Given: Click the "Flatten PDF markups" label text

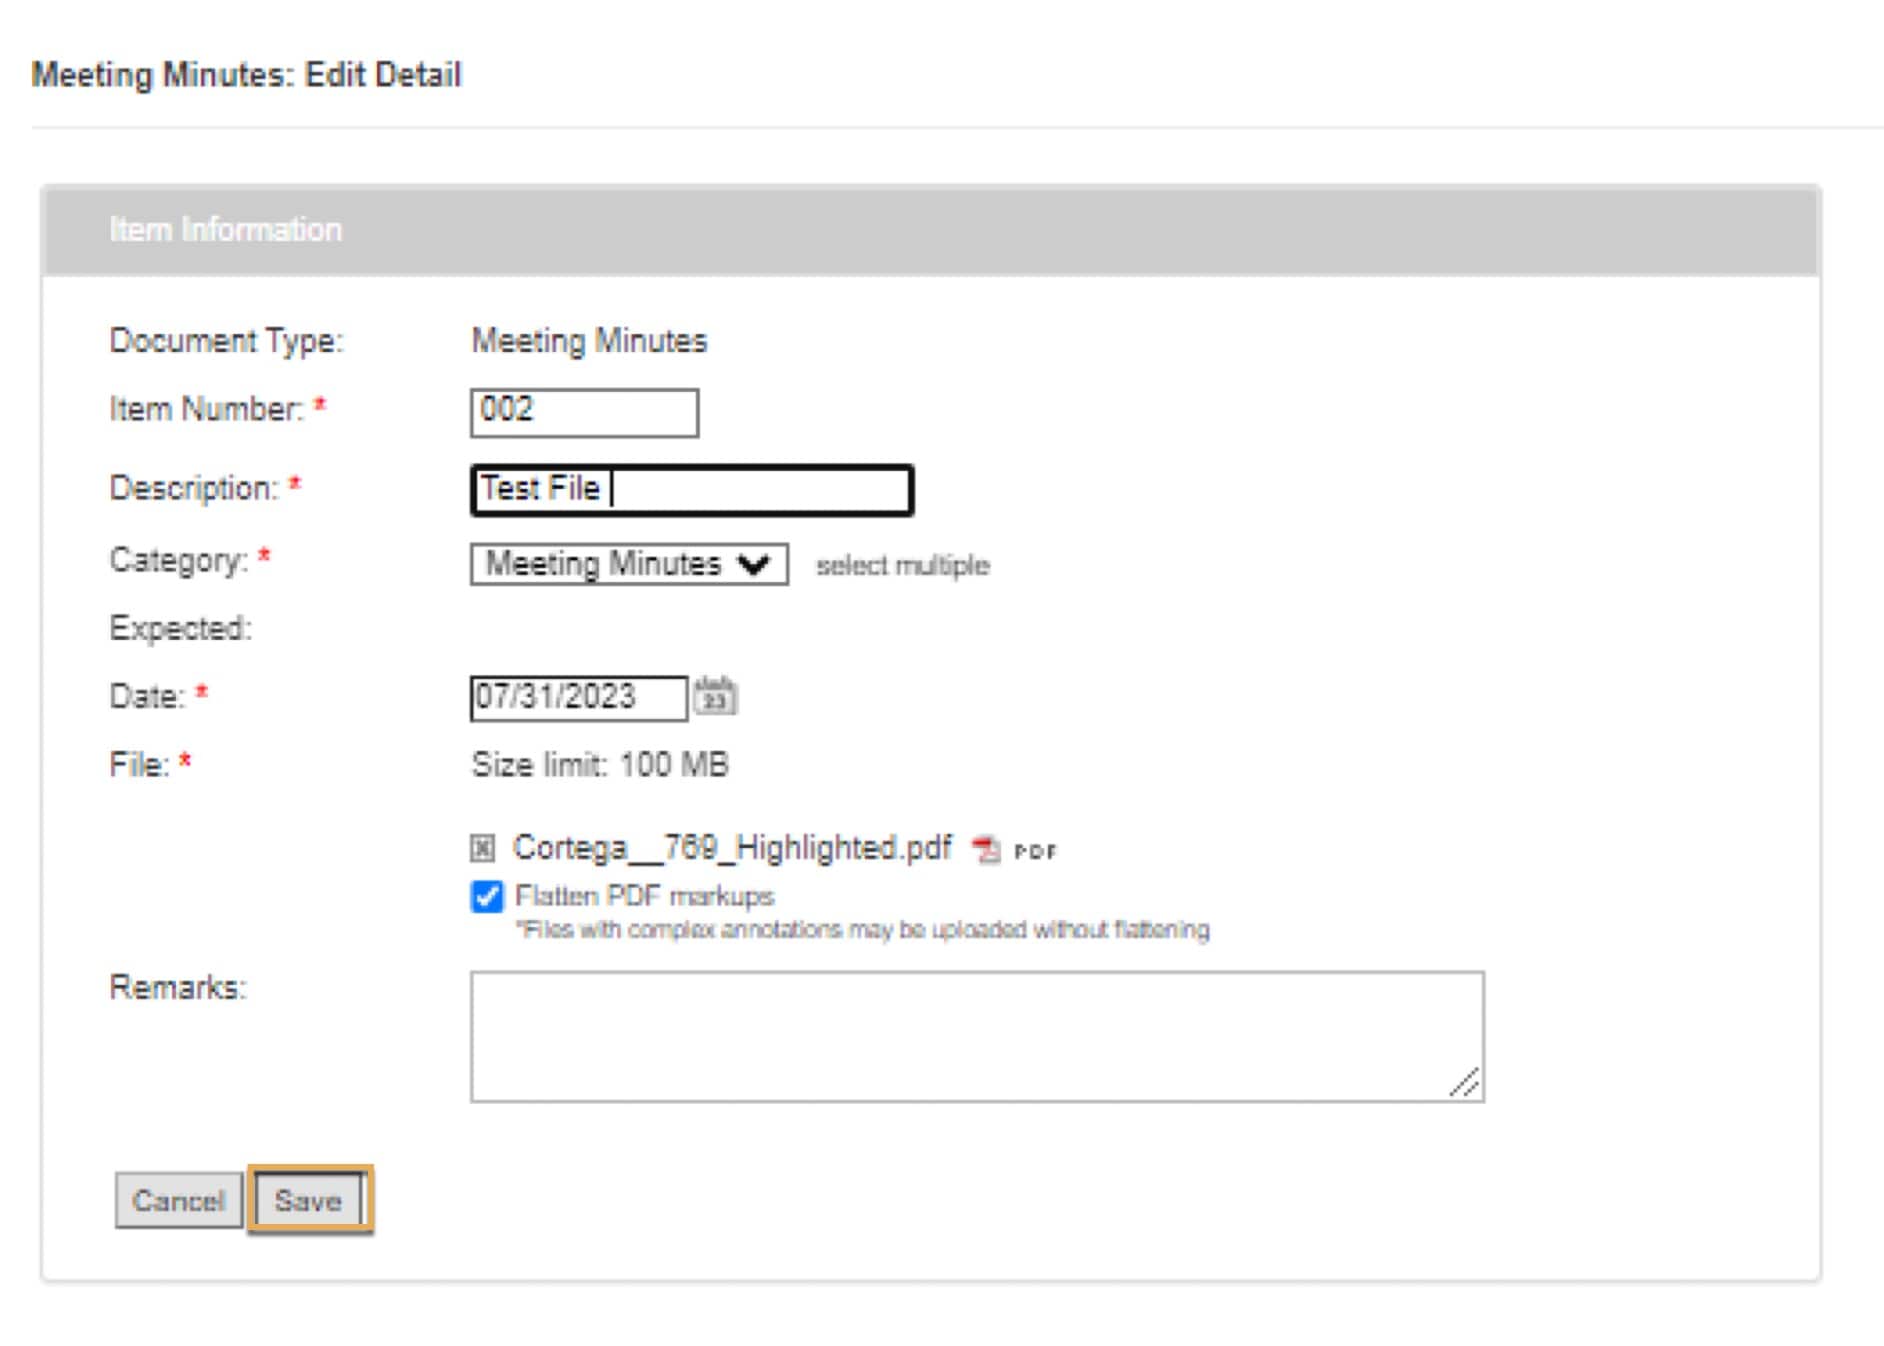Looking at the screenshot, I should [x=644, y=896].
